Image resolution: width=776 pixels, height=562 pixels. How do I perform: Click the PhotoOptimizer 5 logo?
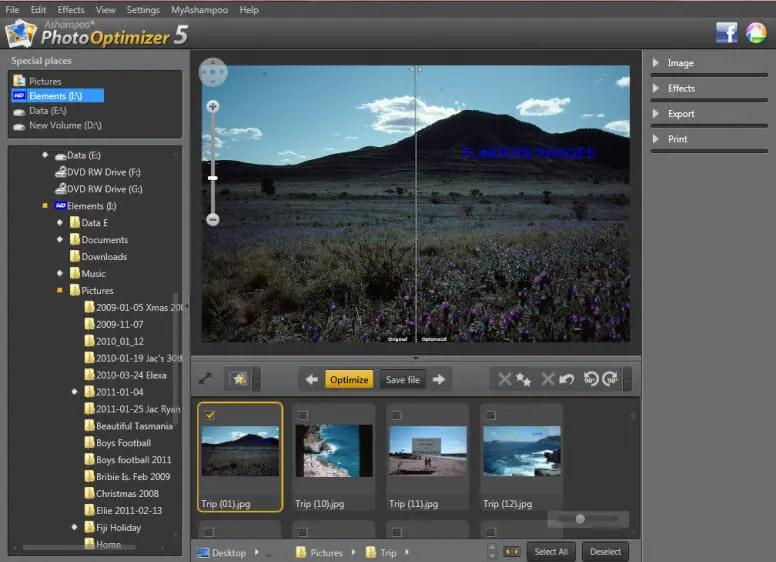click(x=97, y=34)
